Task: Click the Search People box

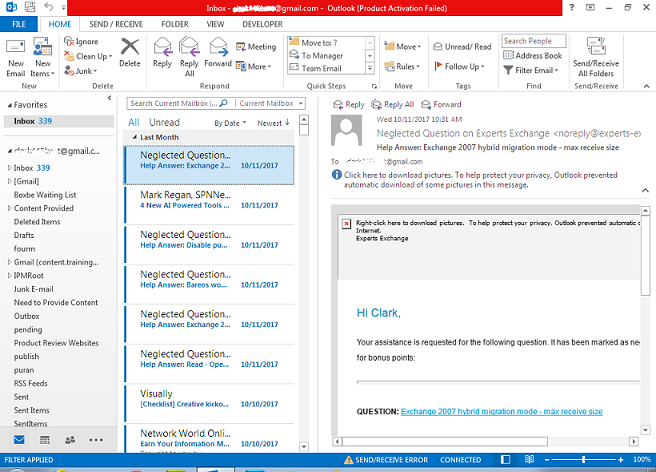Action: point(533,41)
